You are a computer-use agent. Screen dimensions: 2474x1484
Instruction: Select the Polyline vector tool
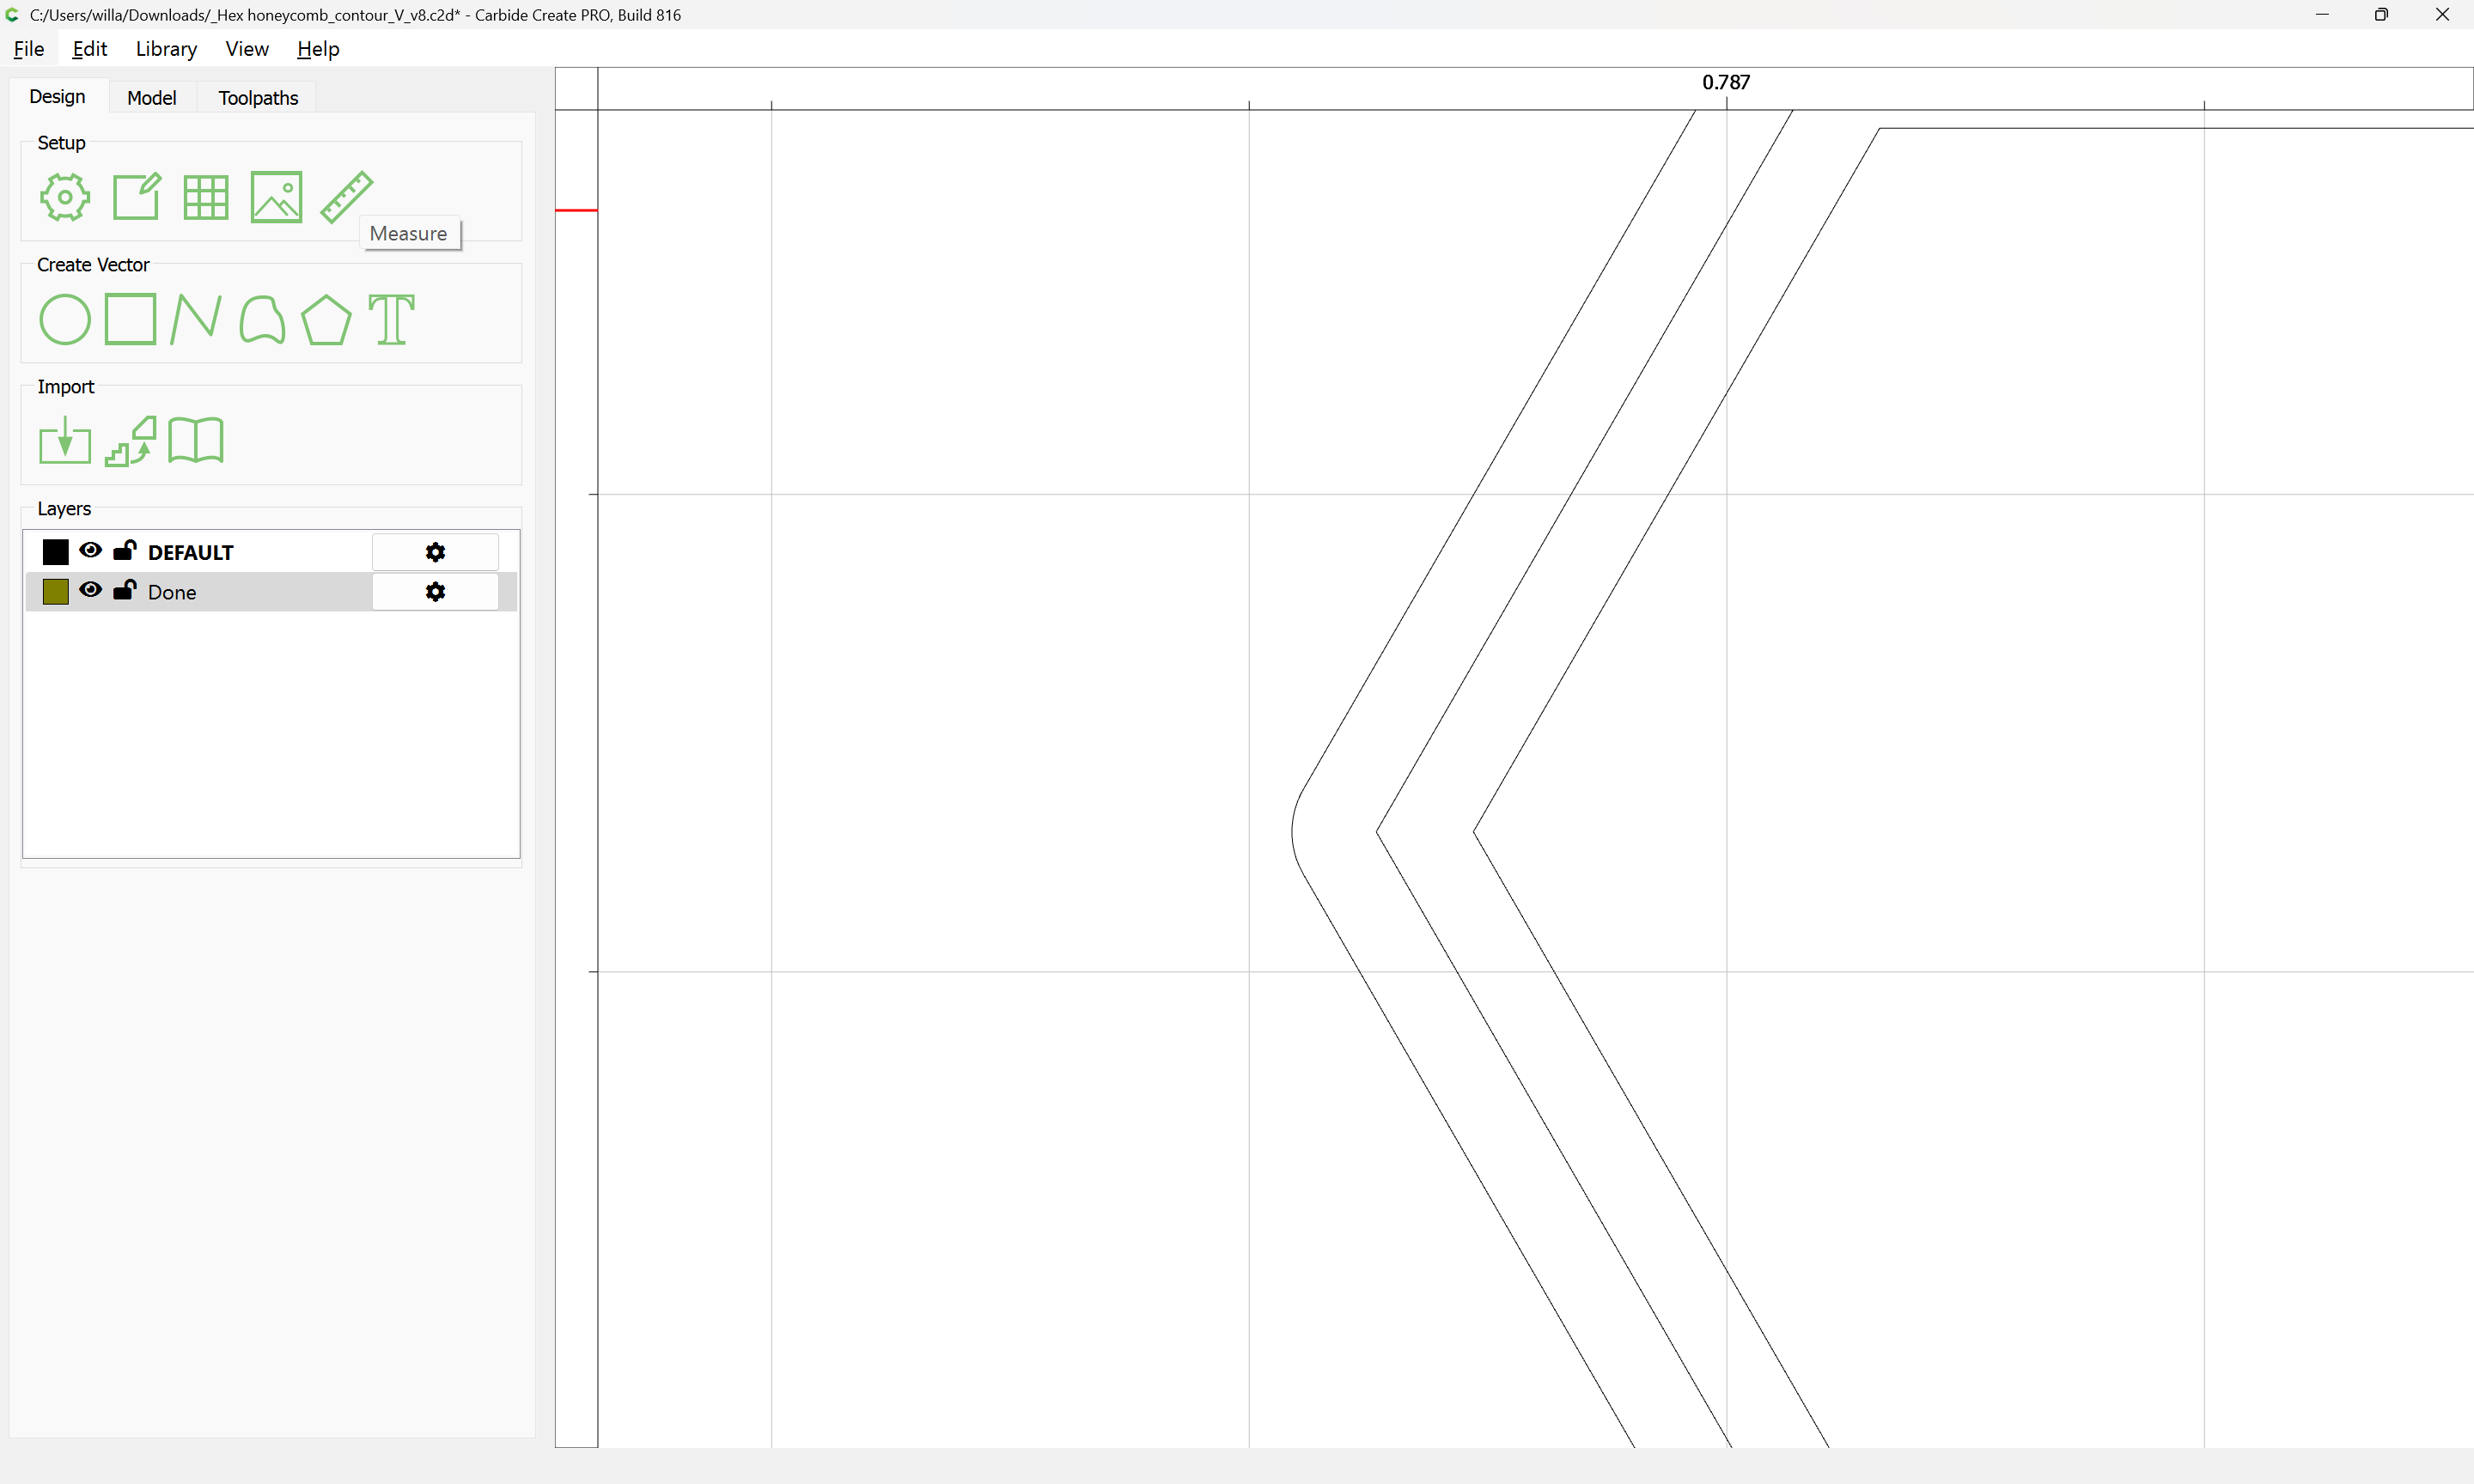(x=196, y=320)
